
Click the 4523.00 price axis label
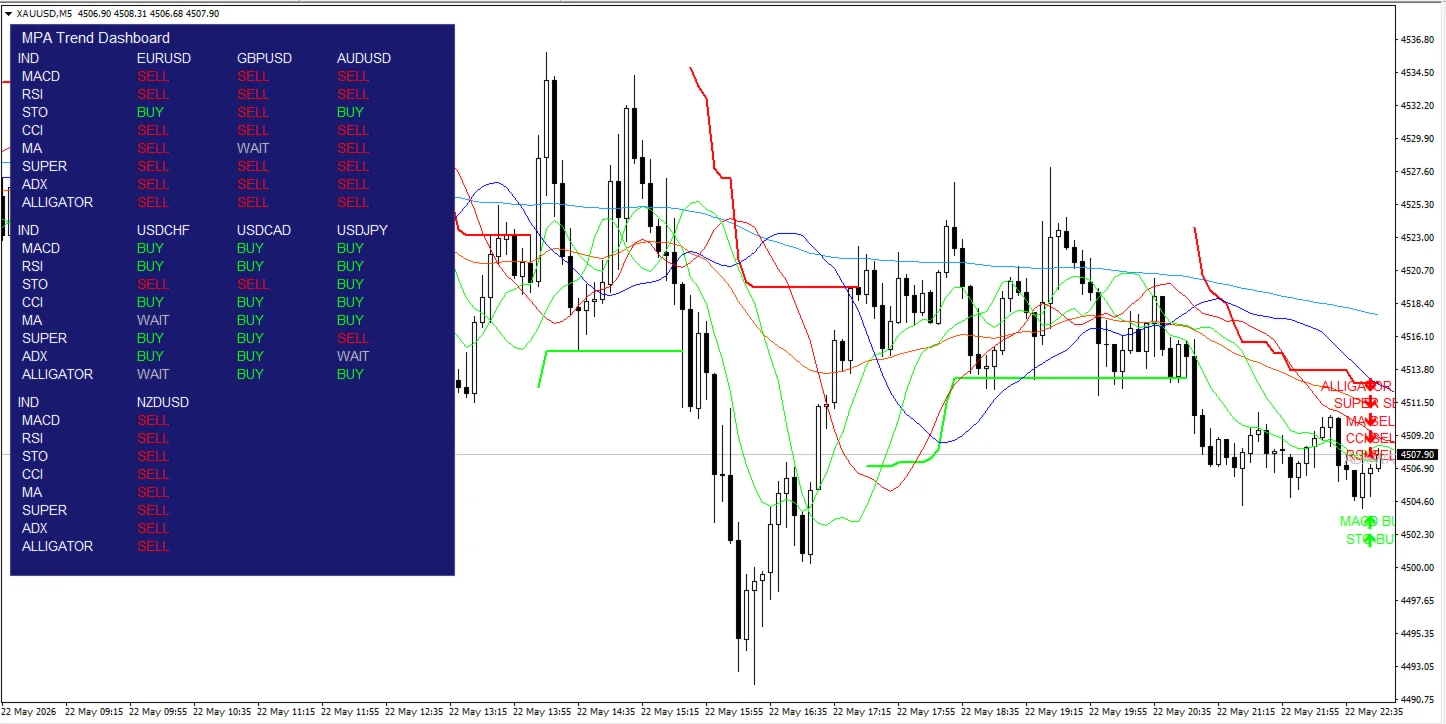(x=1419, y=237)
